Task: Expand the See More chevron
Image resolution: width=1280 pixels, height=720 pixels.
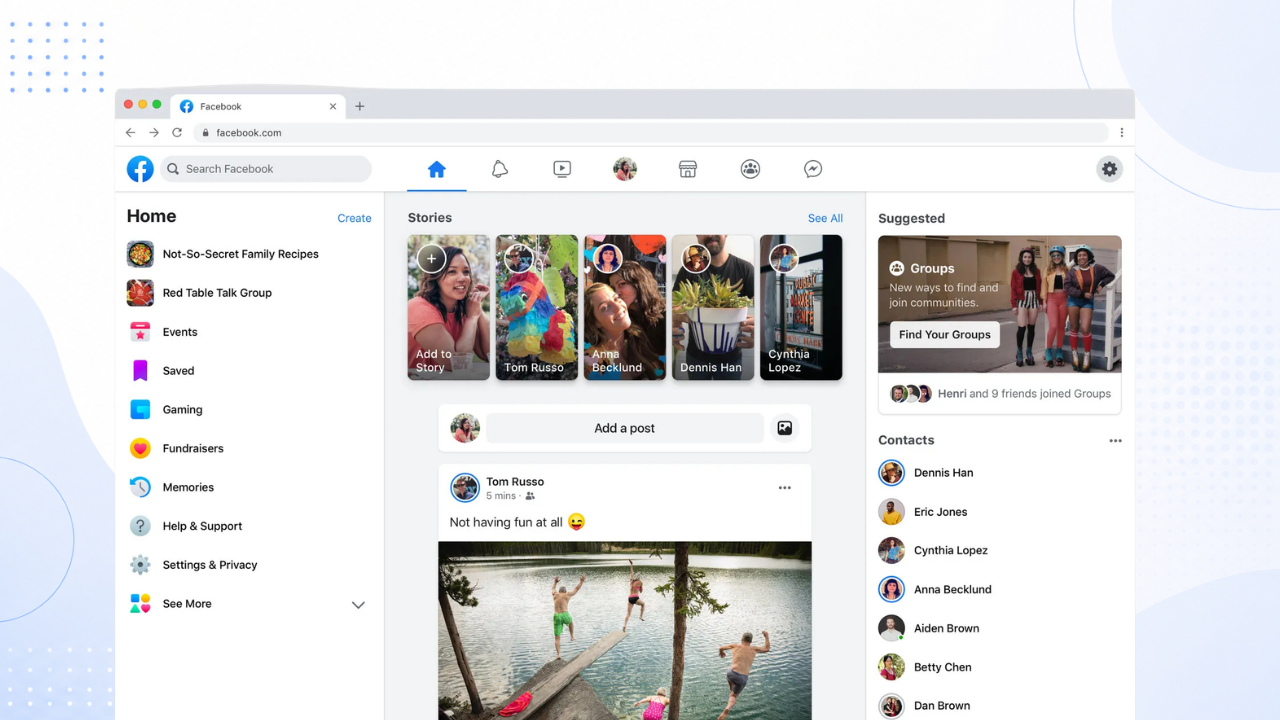Action: [x=358, y=605]
